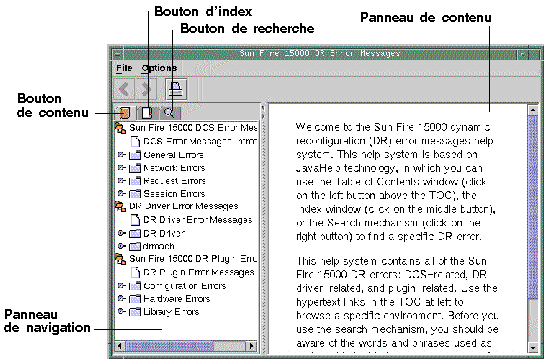Click the content pane scroll up arrow
The height and width of the screenshot is (364, 549).
(x=533, y=110)
